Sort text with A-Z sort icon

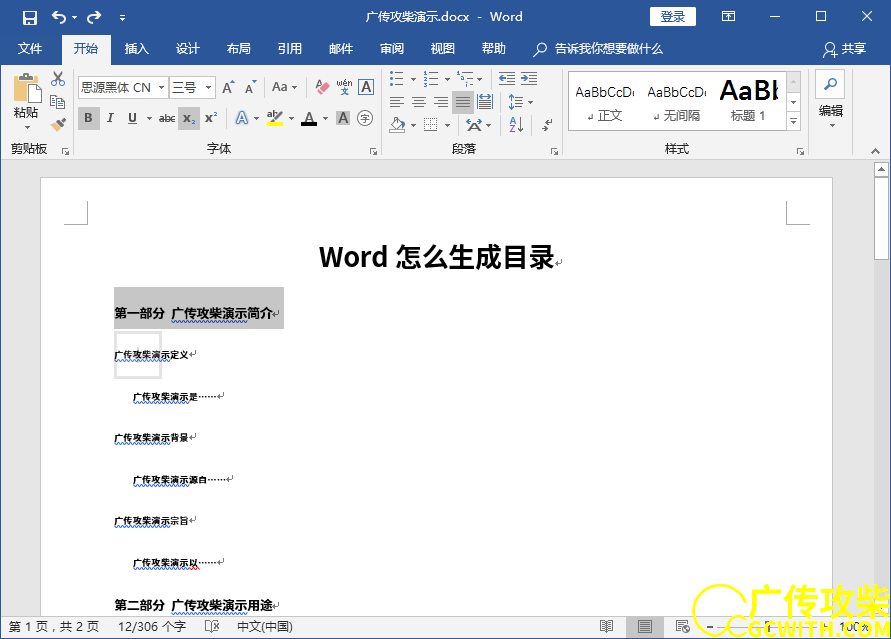[516, 124]
